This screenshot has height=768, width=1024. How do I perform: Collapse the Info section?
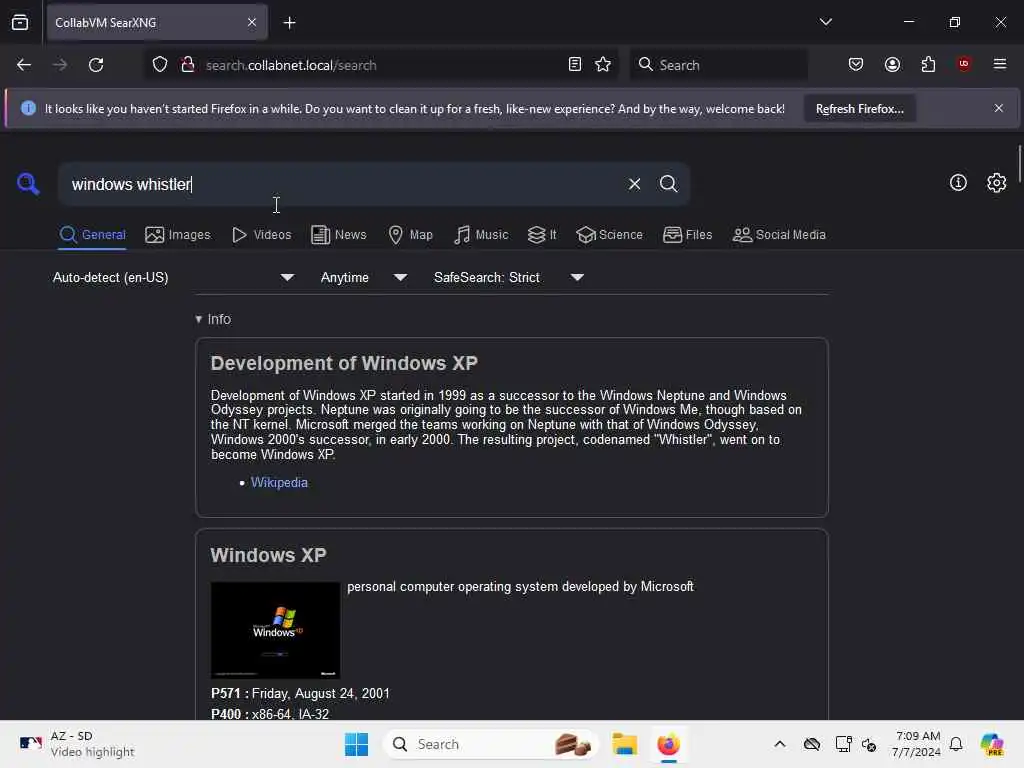click(x=213, y=319)
